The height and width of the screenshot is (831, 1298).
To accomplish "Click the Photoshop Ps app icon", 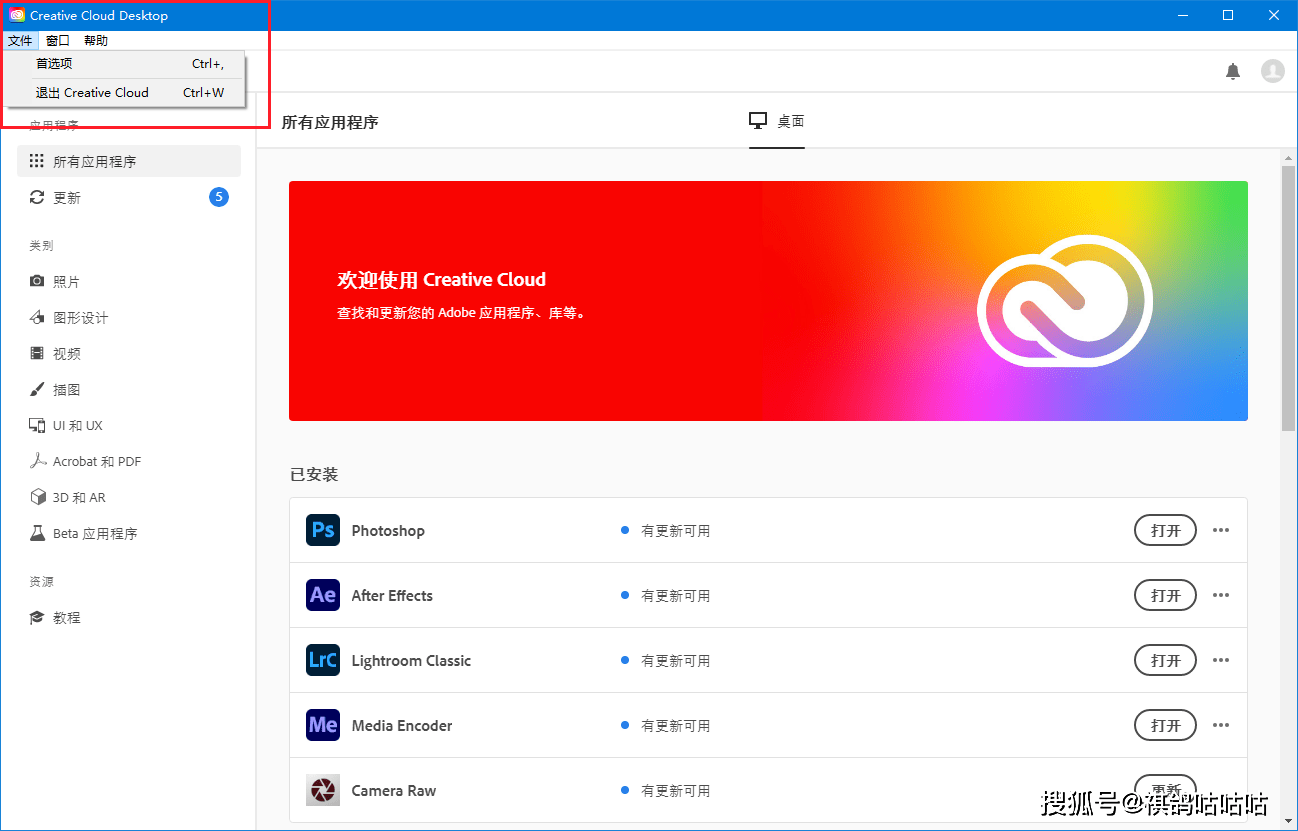I will coord(322,530).
